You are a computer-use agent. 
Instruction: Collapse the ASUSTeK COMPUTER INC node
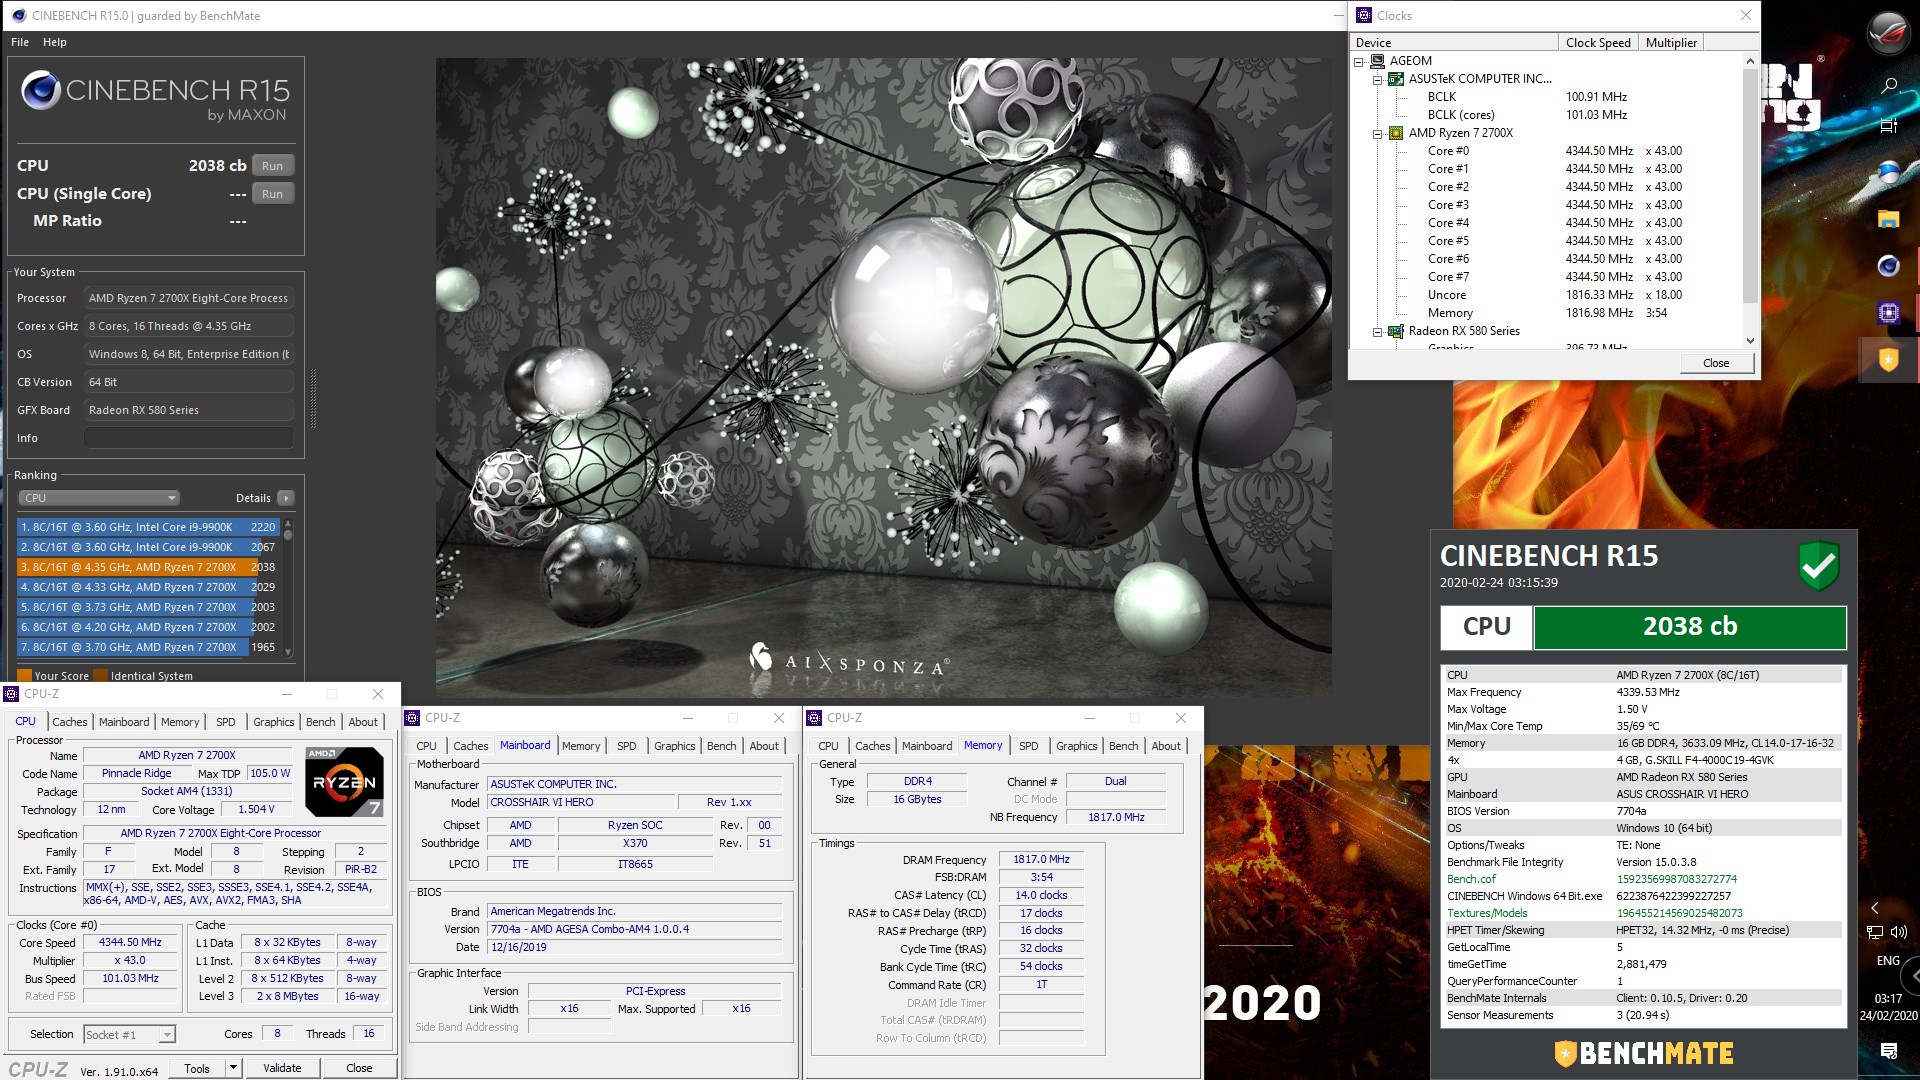tap(1377, 80)
